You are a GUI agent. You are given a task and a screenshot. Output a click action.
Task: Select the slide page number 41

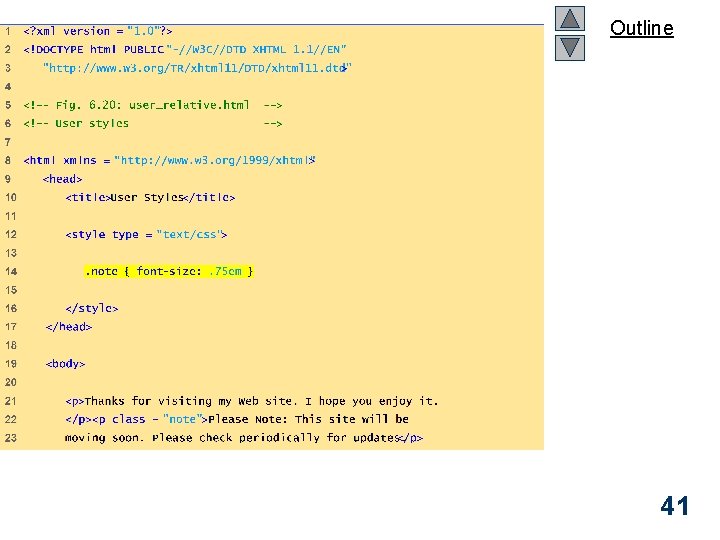(x=675, y=506)
